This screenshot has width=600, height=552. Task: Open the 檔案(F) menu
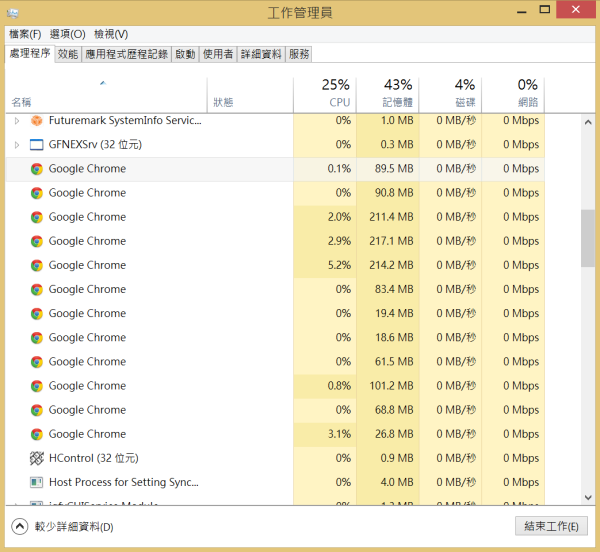(x=25, y=34)
